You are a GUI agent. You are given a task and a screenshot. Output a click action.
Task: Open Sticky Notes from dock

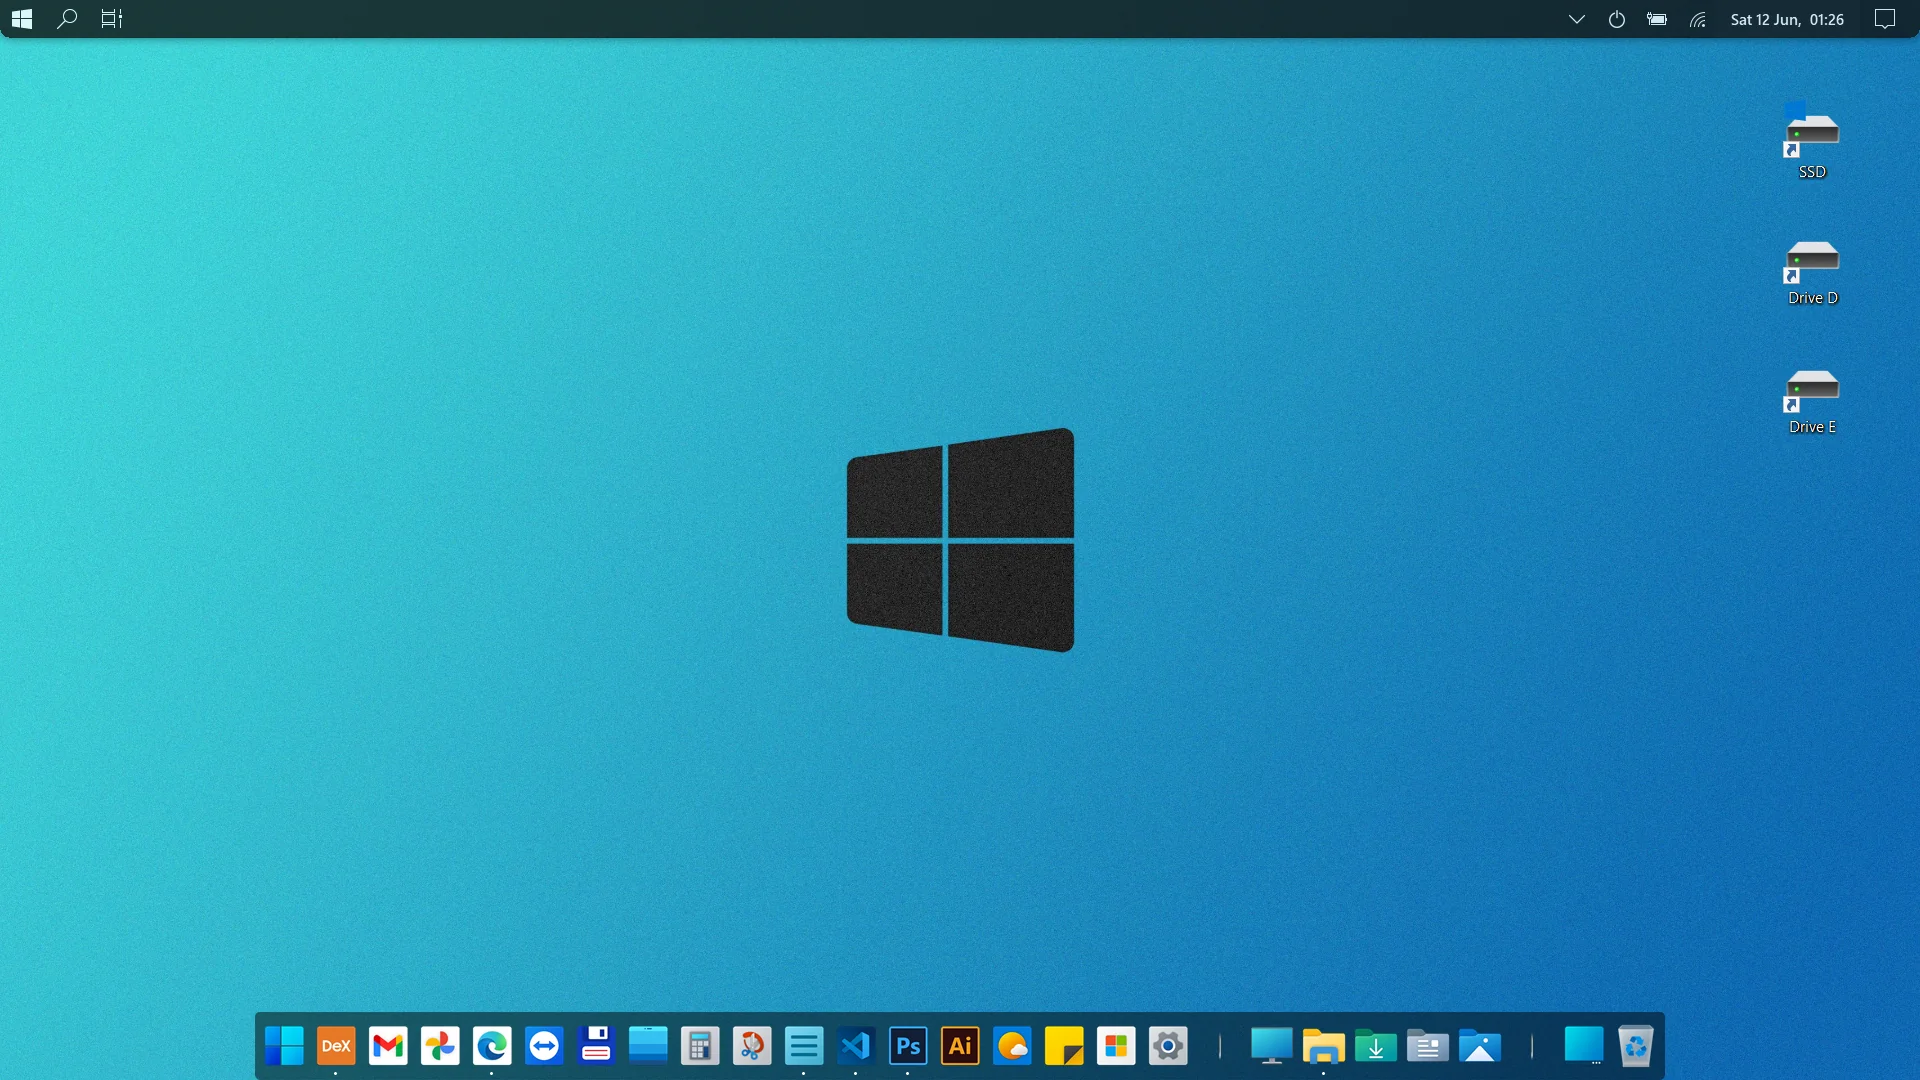(1064, 1046)
